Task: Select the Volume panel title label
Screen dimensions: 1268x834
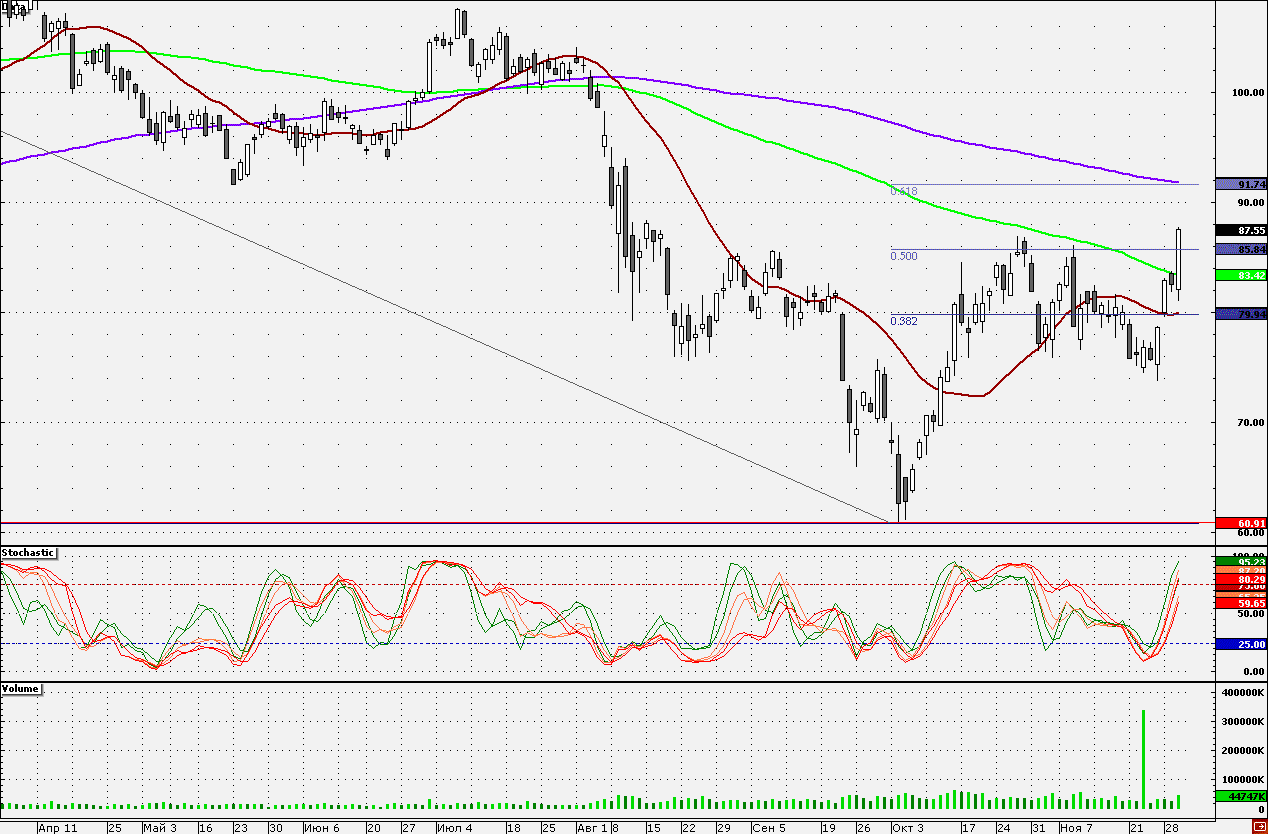Action: click(21, 689)
